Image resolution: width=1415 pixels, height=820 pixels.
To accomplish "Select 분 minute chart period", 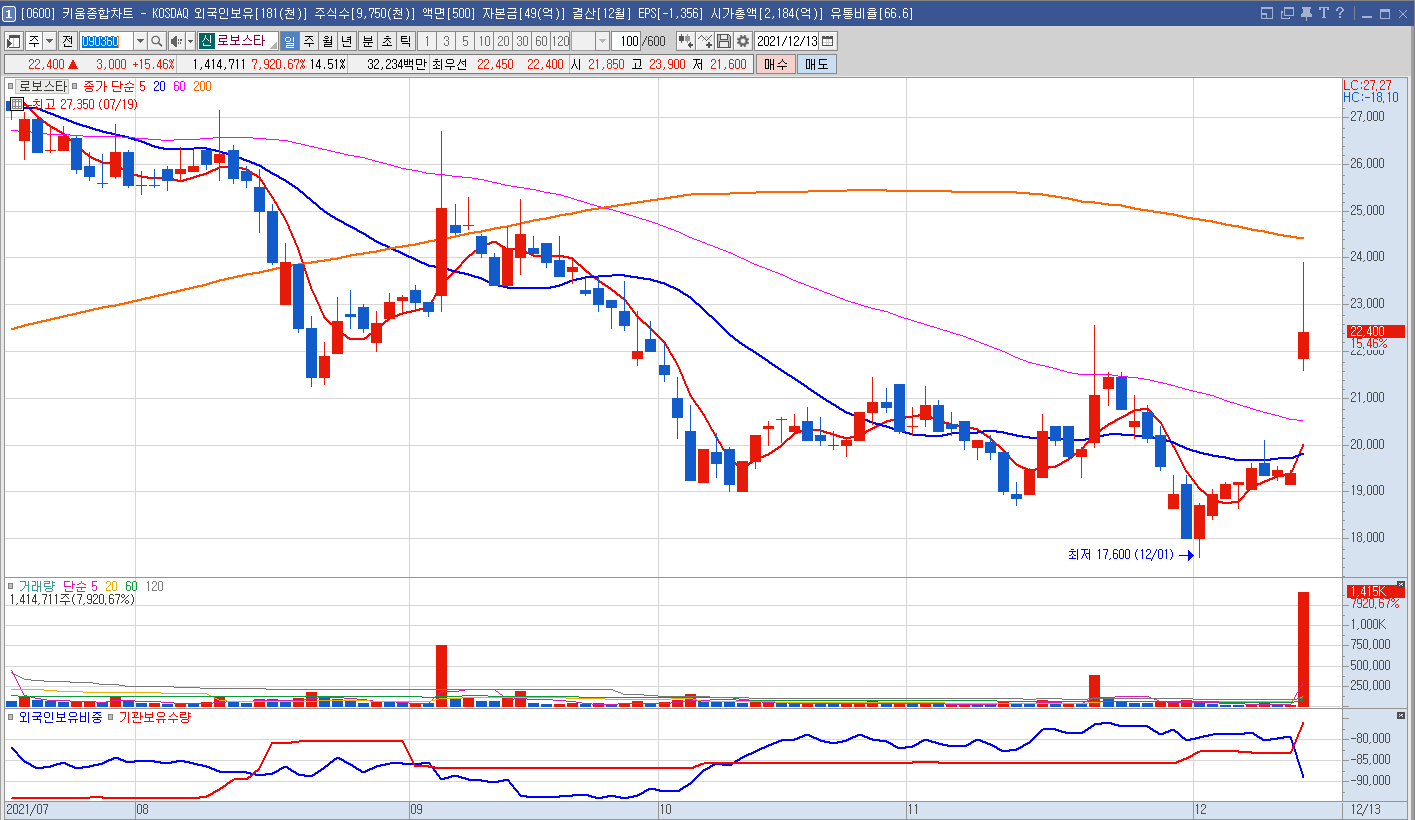I will (368, 41).
